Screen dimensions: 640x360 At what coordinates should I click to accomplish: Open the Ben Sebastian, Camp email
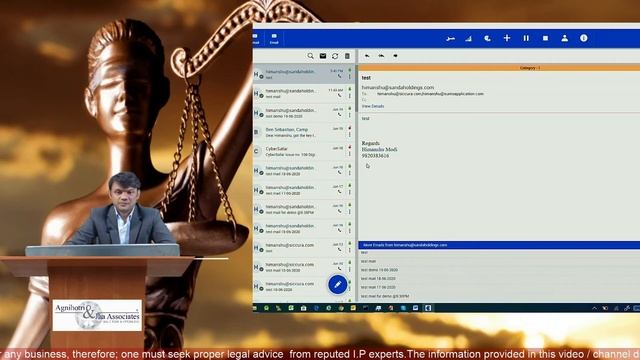coord(304,132)
